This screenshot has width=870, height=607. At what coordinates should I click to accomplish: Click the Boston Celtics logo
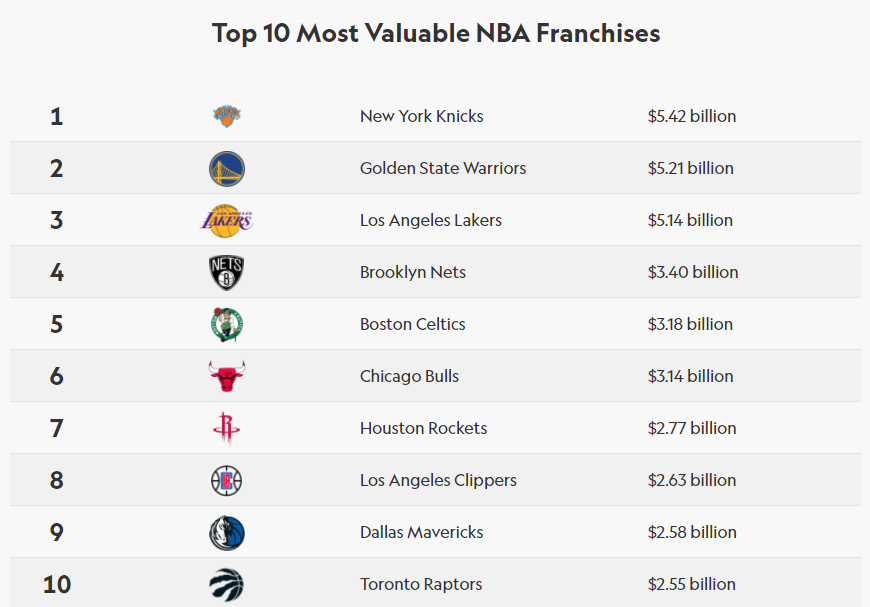click(x=227, y=324)
